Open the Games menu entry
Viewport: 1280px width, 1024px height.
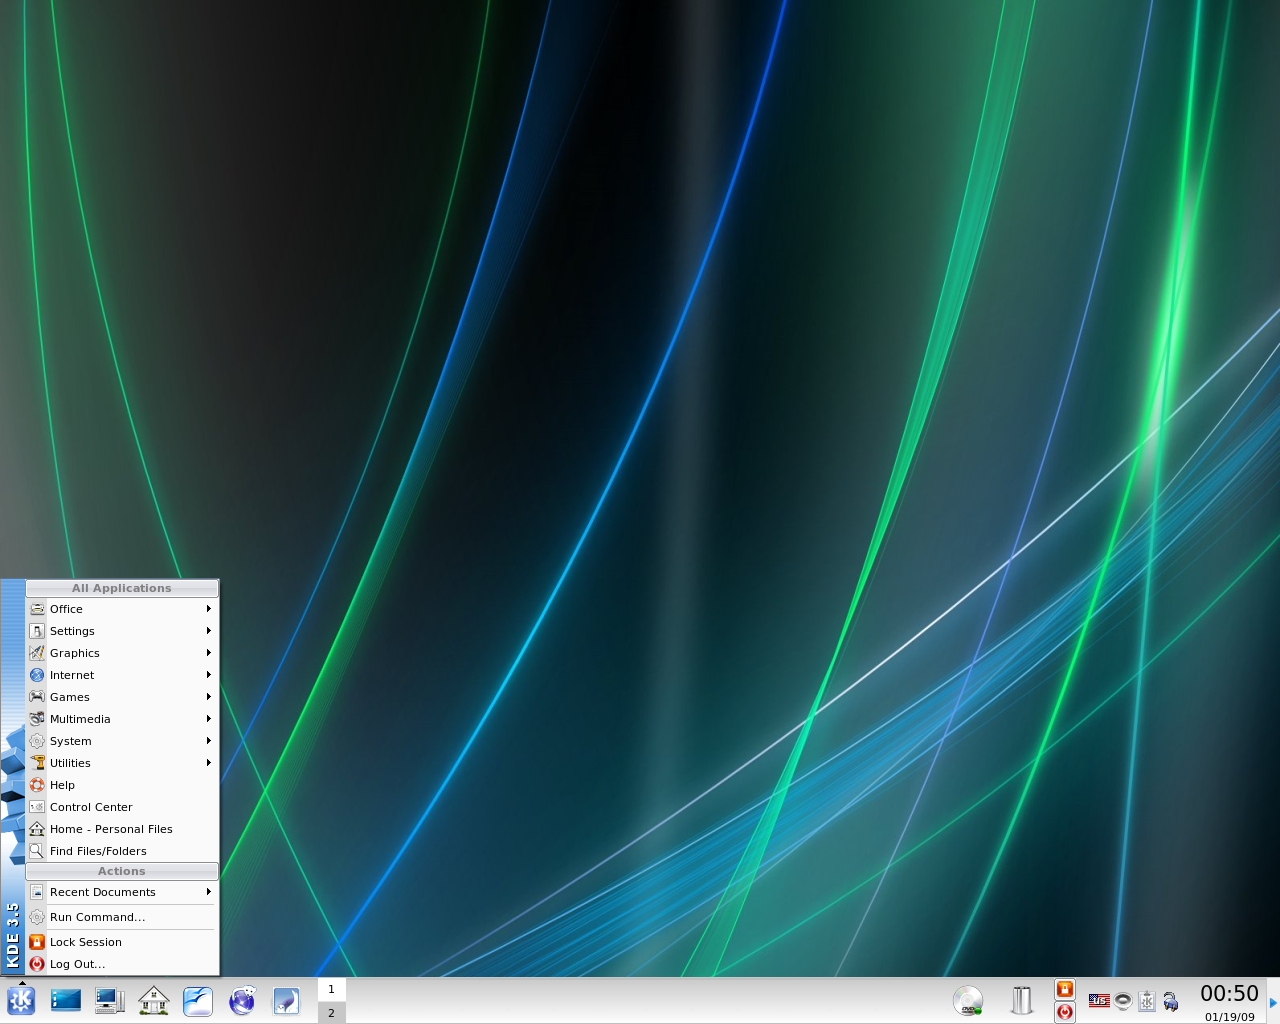122,697
